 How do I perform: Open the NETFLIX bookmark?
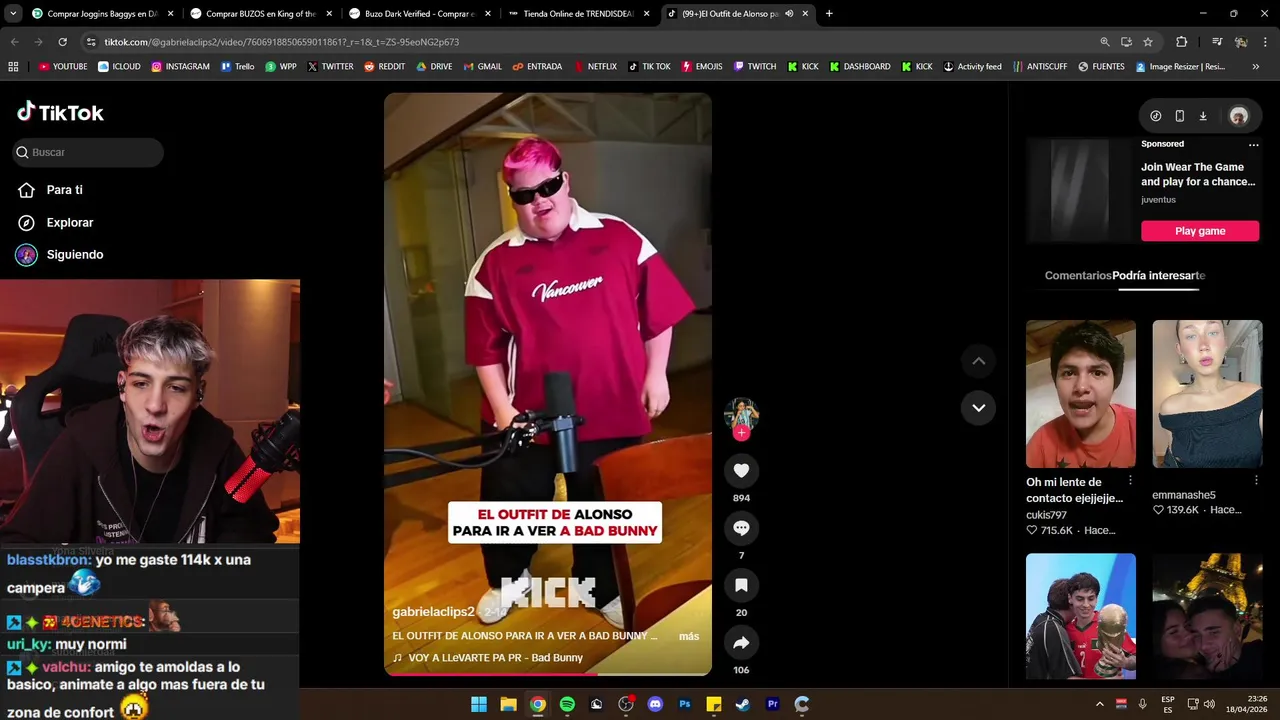pos(595,67)
